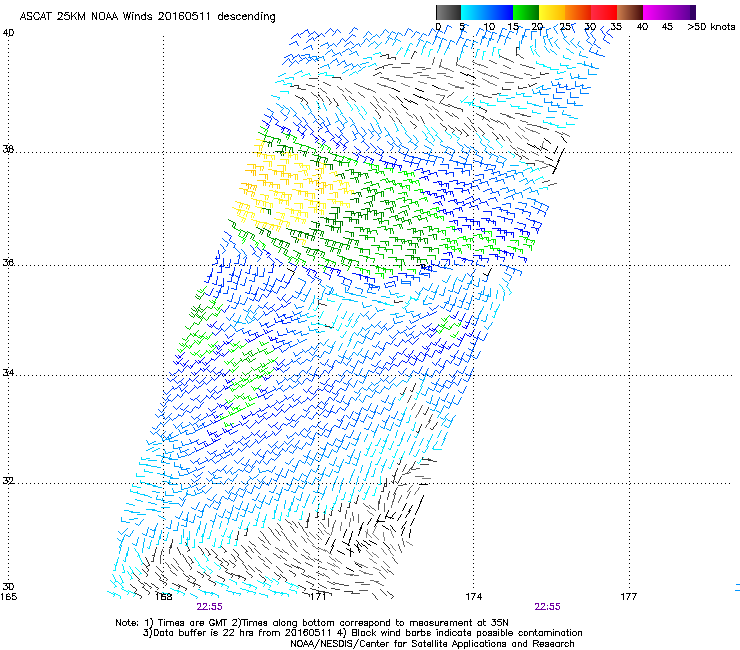This screenshot has height=650, width=740.
Task: Click the brown 35-40 knots legend swatch
Action: pos(630,12)
